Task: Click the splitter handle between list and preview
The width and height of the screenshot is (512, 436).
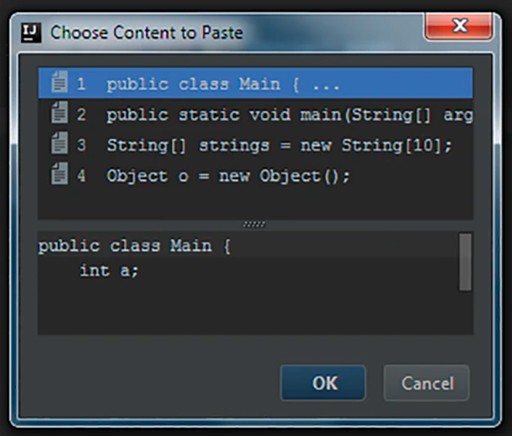Action: point(254,224)
